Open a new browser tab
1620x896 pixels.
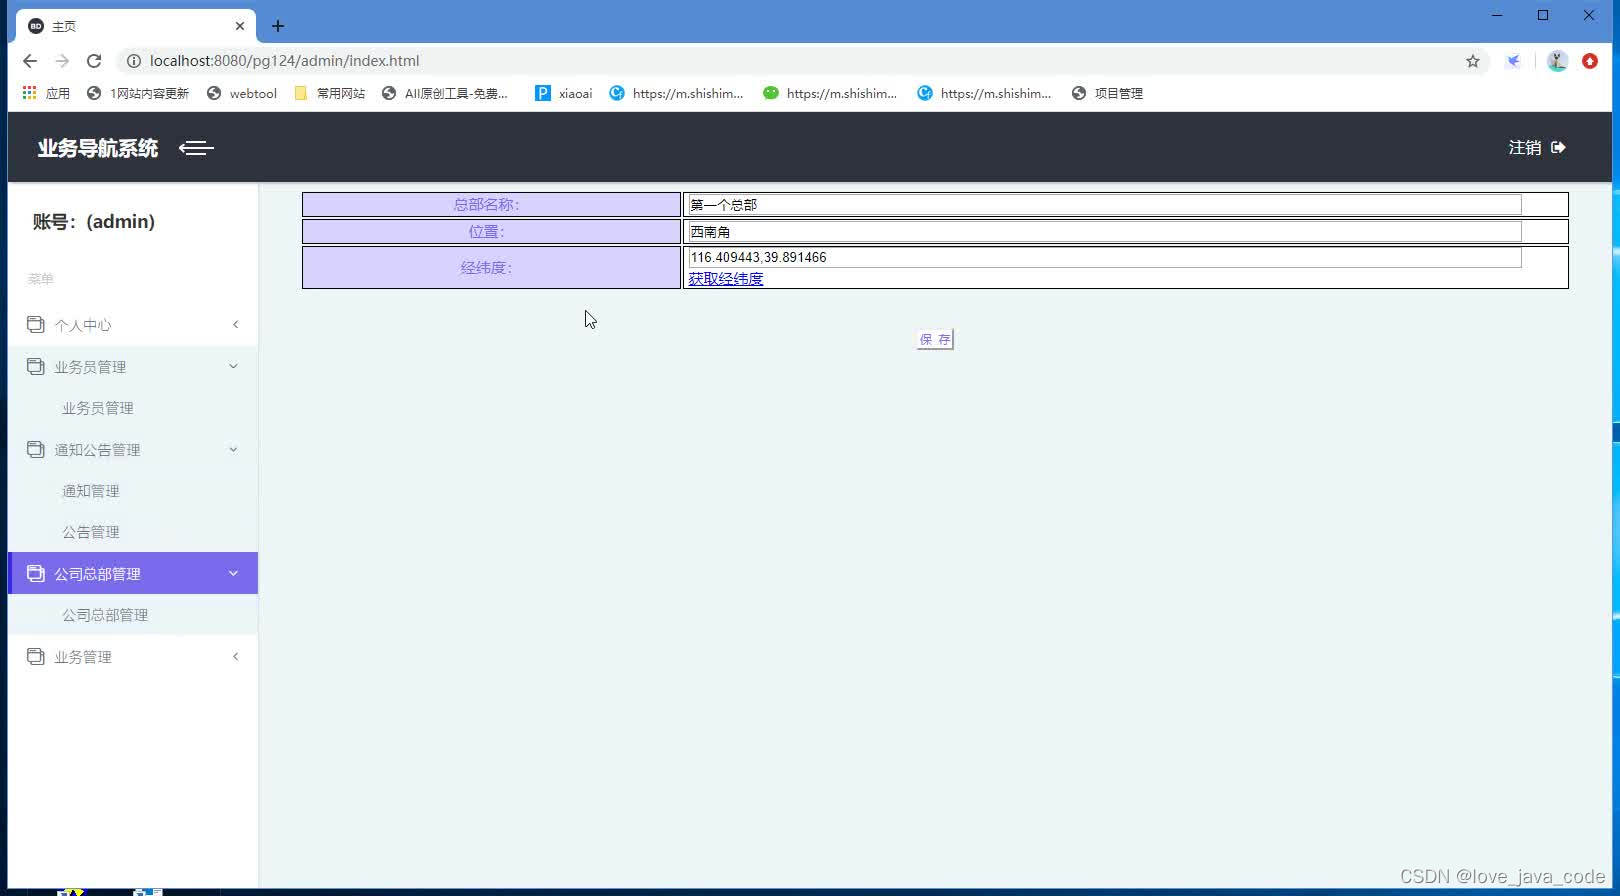(x=278, y=26)
